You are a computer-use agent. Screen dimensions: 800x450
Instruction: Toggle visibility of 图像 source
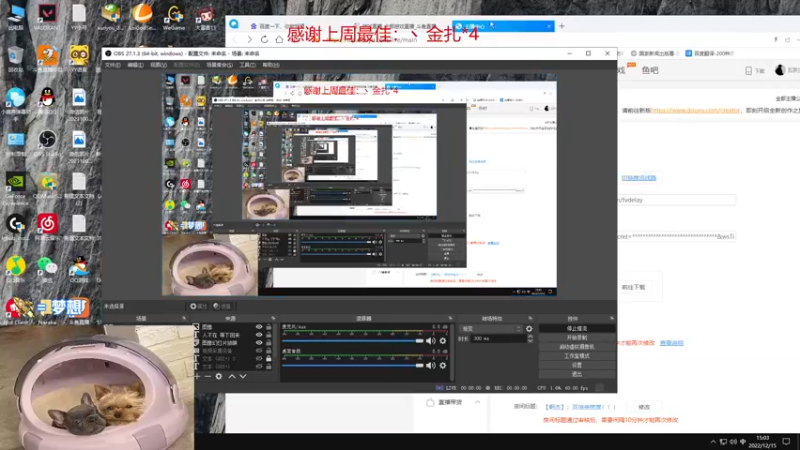click(259, 327)
